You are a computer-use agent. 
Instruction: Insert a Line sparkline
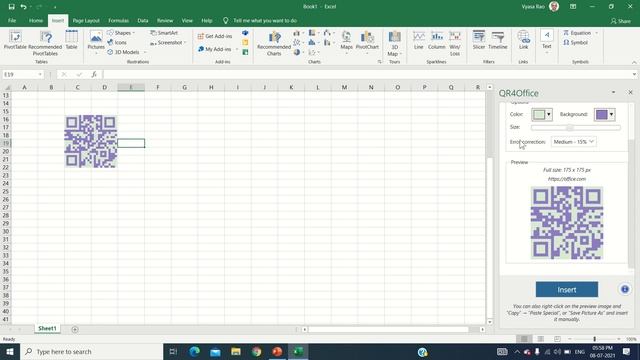pos(418,40)
